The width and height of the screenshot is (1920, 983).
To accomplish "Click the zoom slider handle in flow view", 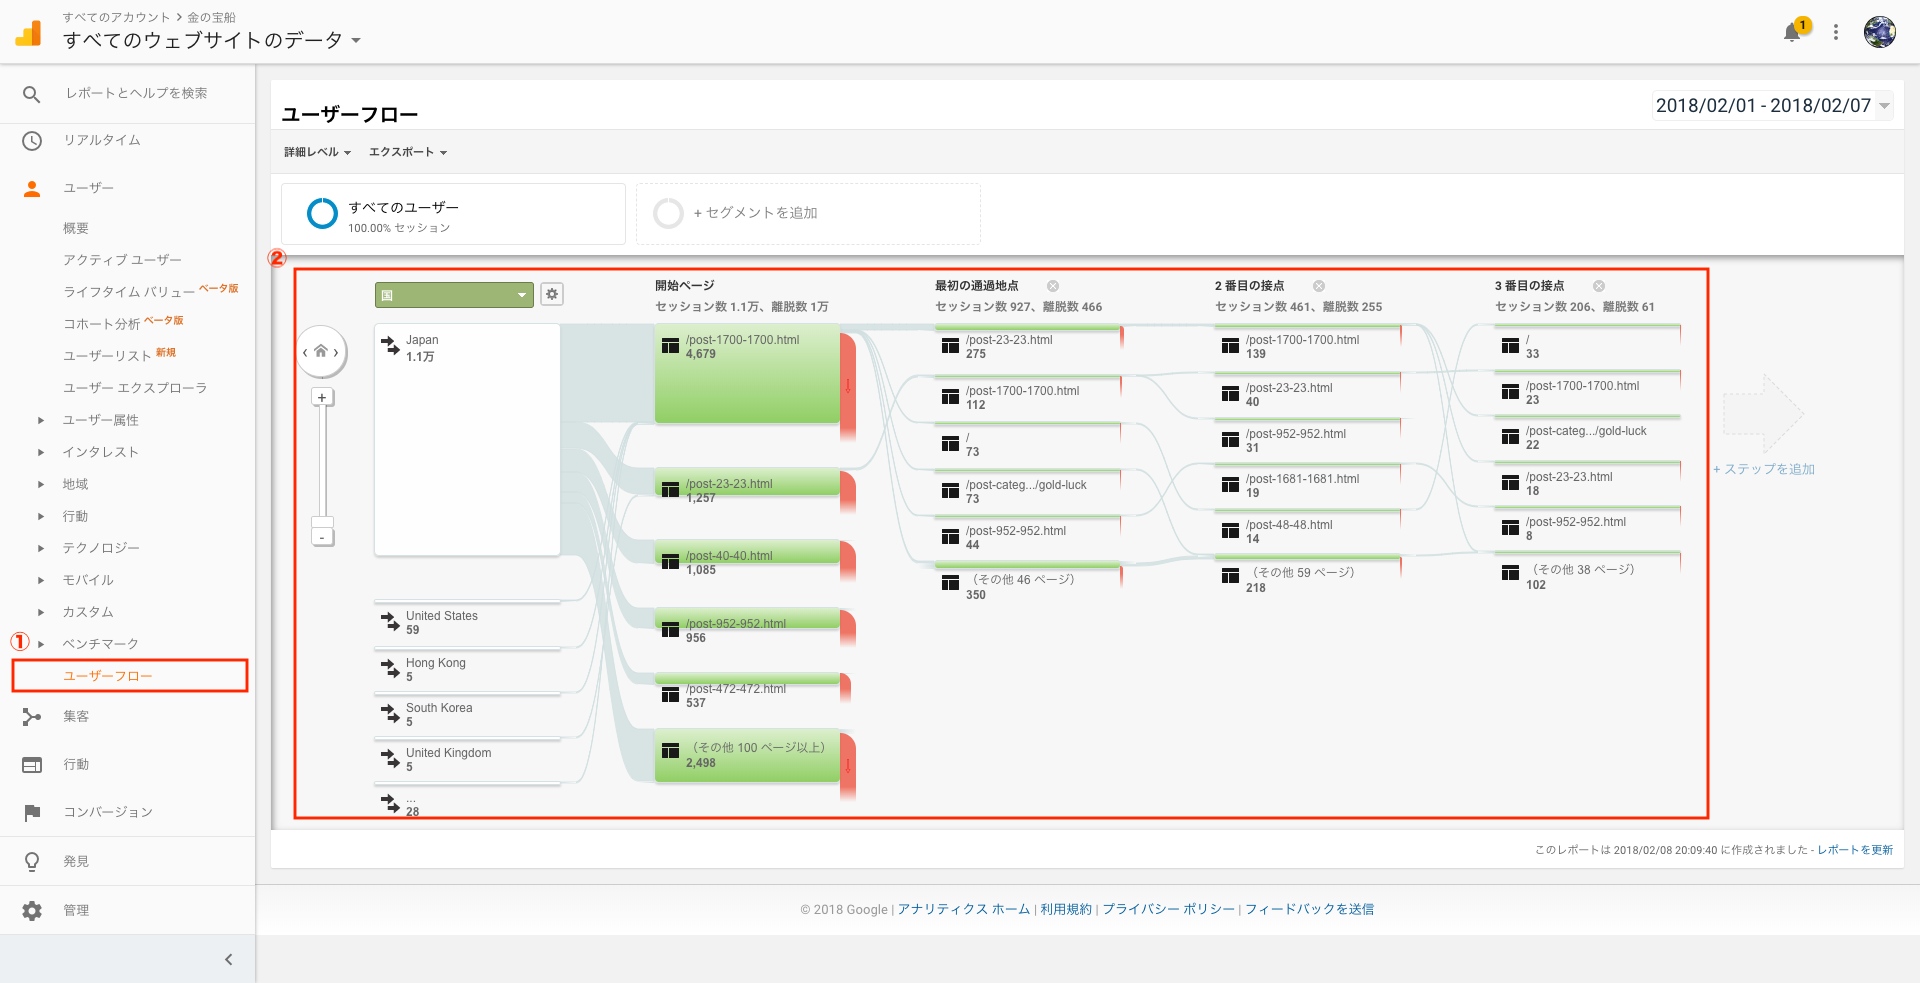I will tap(322, 522).
